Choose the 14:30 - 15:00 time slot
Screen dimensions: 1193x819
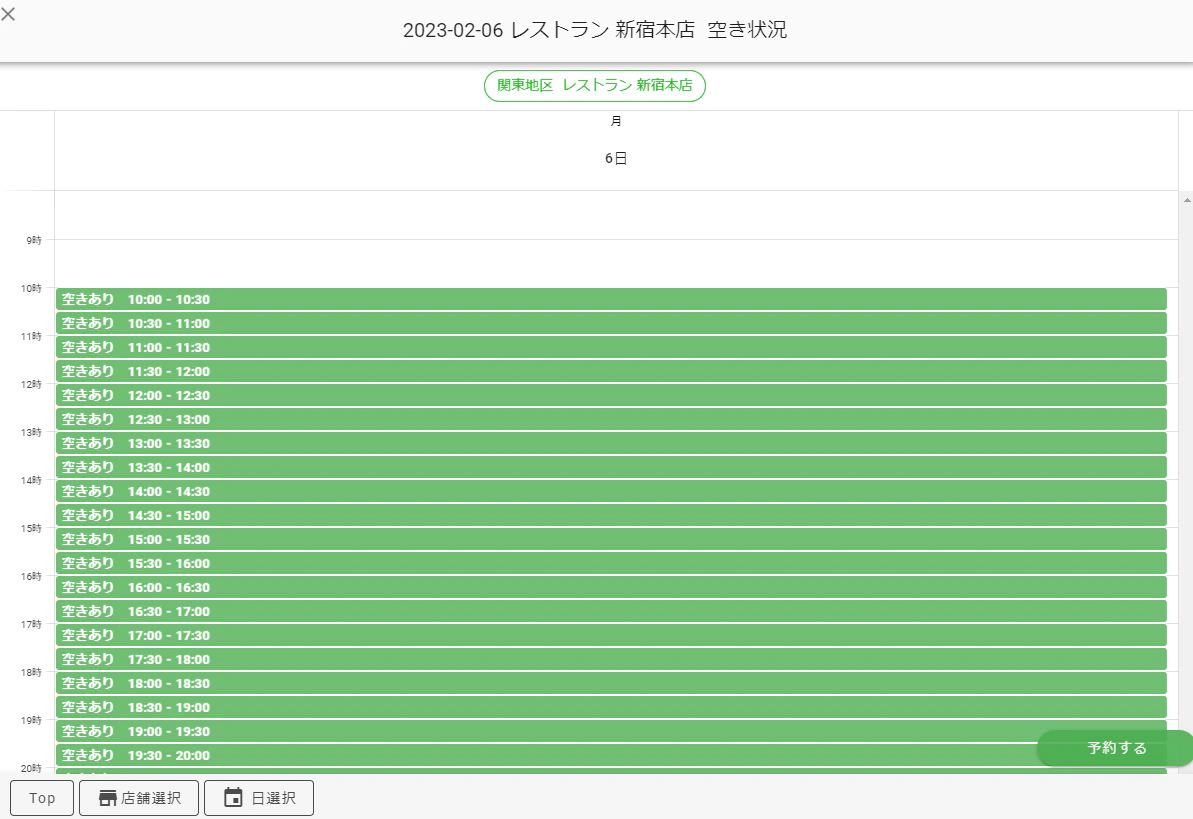coord(611,515)
